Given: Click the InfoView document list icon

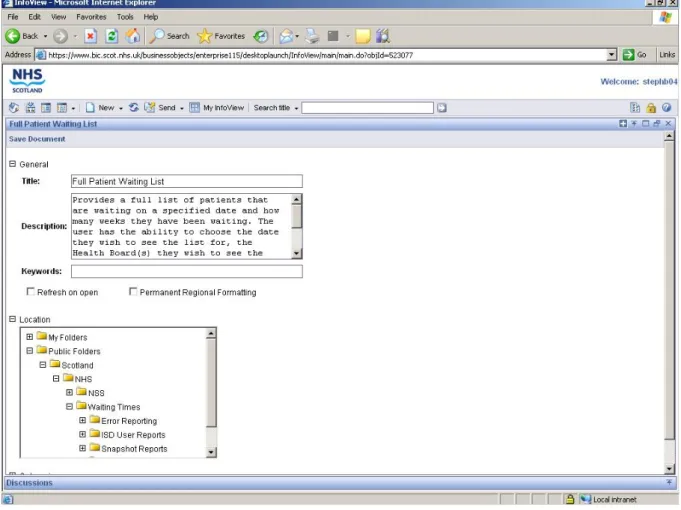Looking at the screenshot, I should point(30,108).
